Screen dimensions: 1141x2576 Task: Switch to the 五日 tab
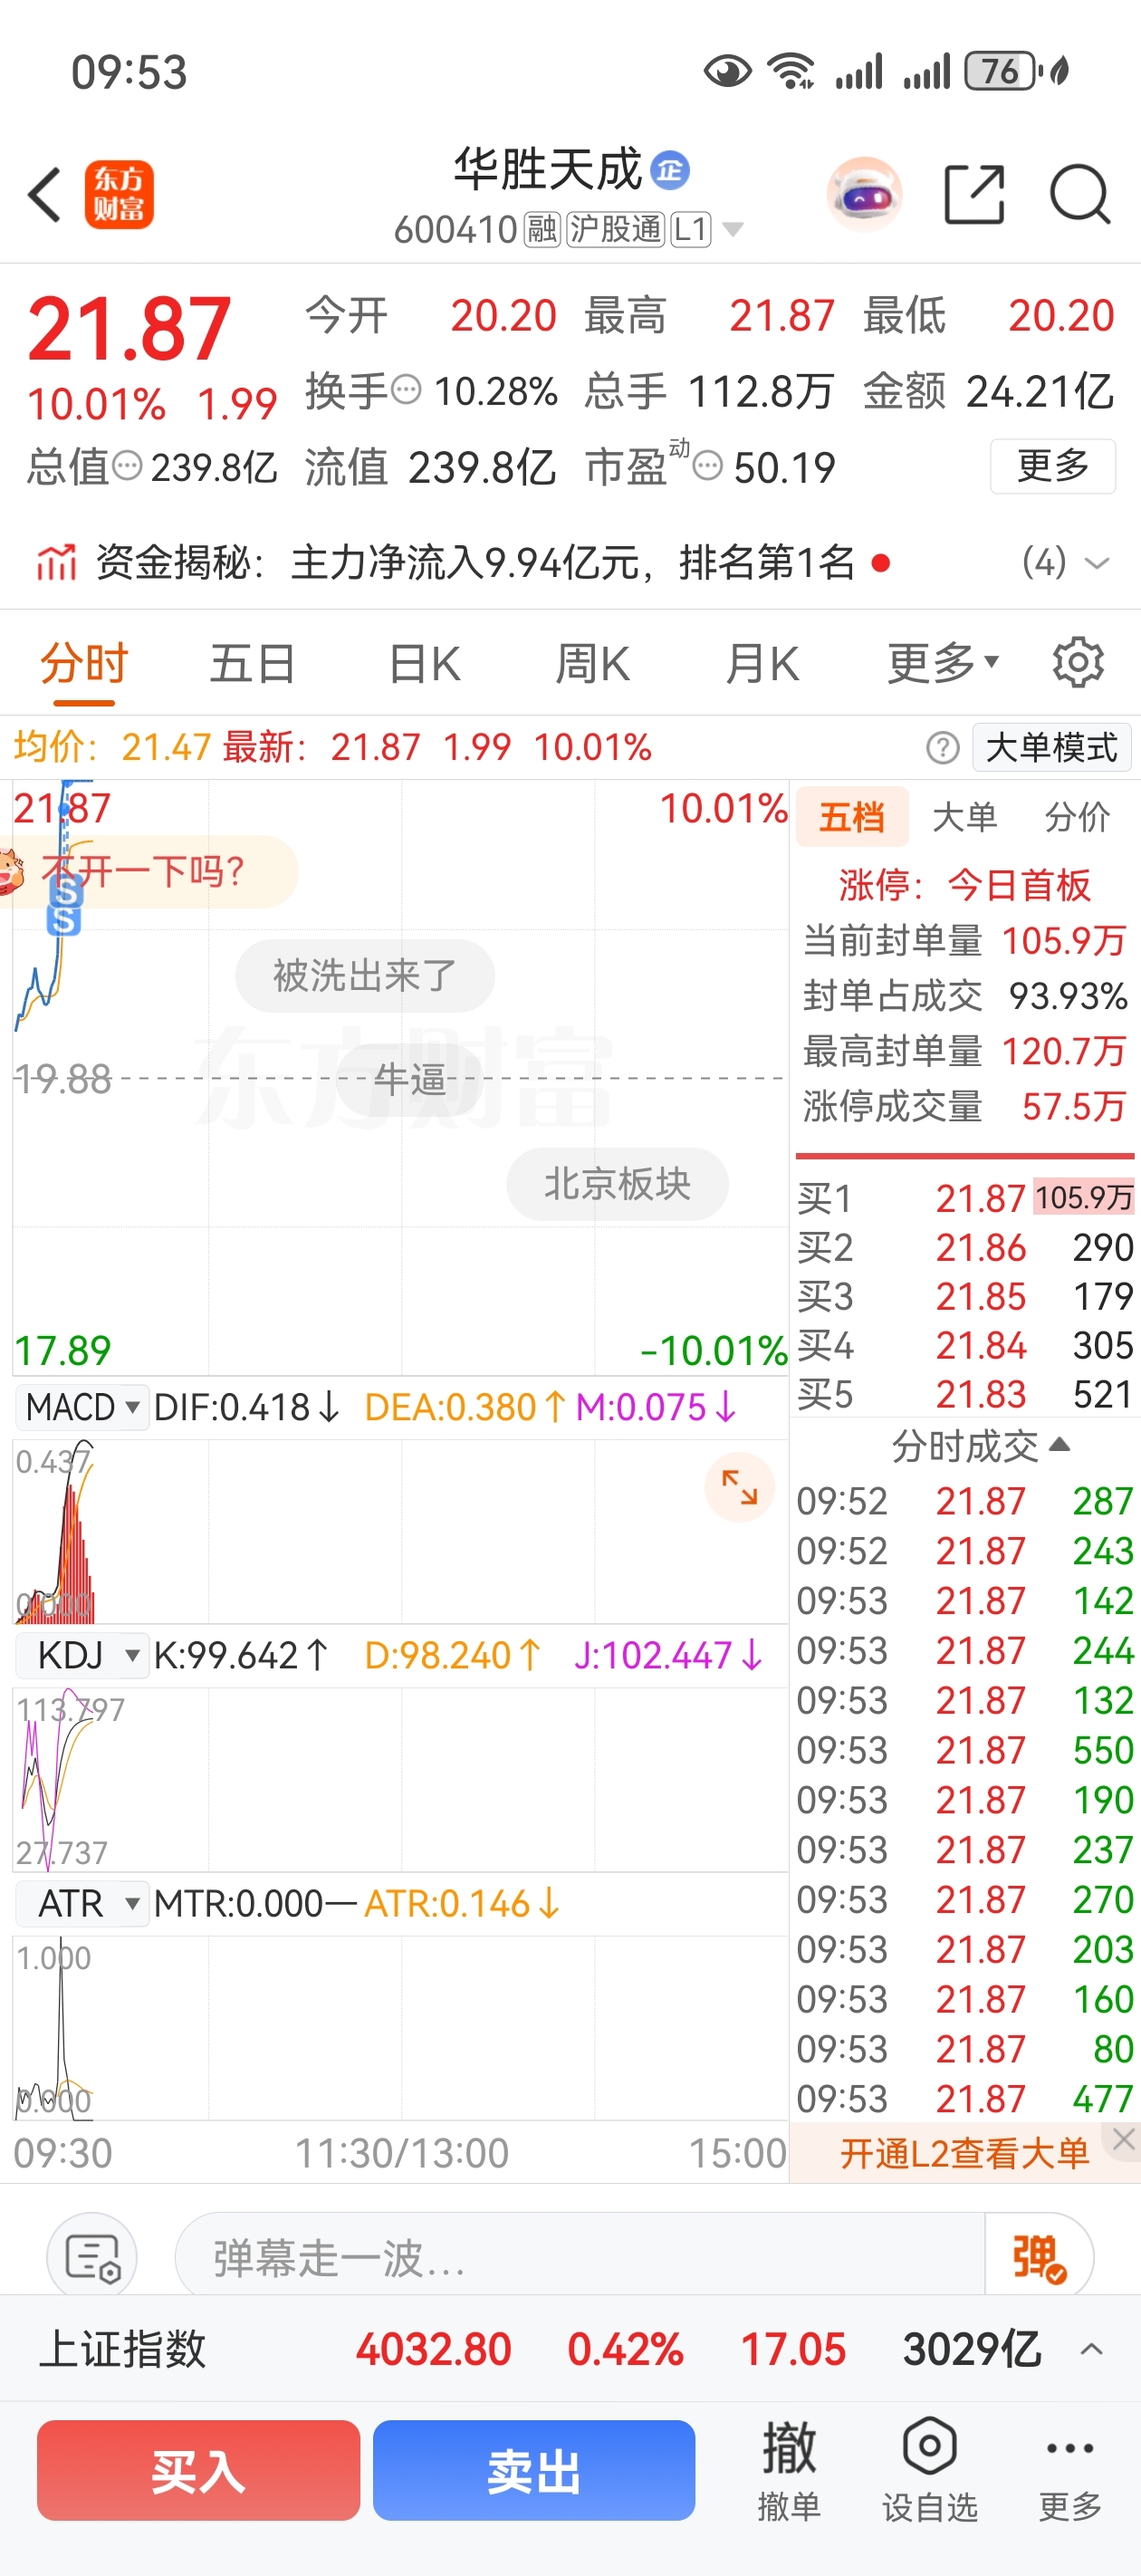pyautogui.click(x=252, y=662)
